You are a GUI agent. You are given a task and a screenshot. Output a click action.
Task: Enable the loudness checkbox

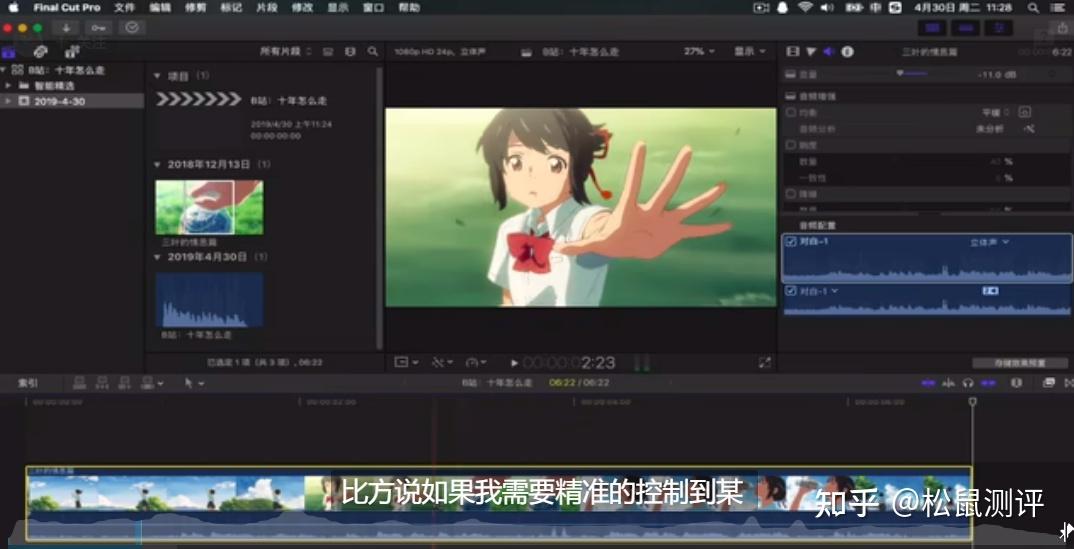click(x=790, y=145)
